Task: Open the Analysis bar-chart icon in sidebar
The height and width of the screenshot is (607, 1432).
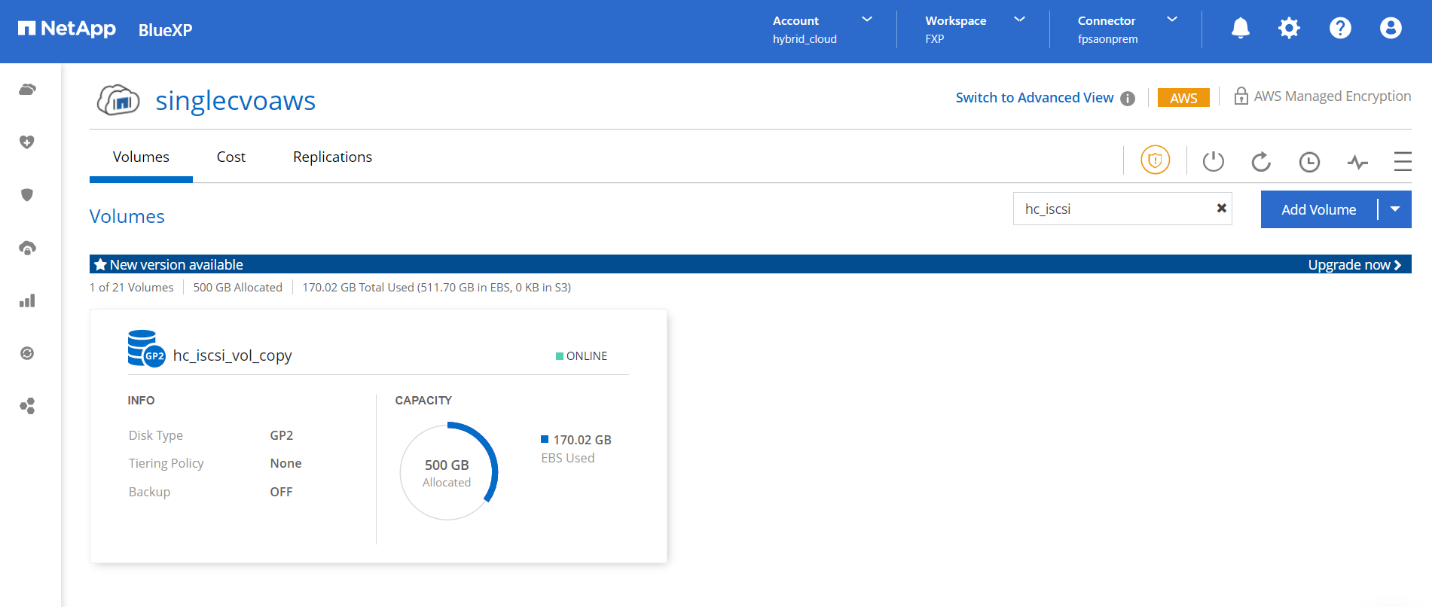Action: click(x=28, y=300)
